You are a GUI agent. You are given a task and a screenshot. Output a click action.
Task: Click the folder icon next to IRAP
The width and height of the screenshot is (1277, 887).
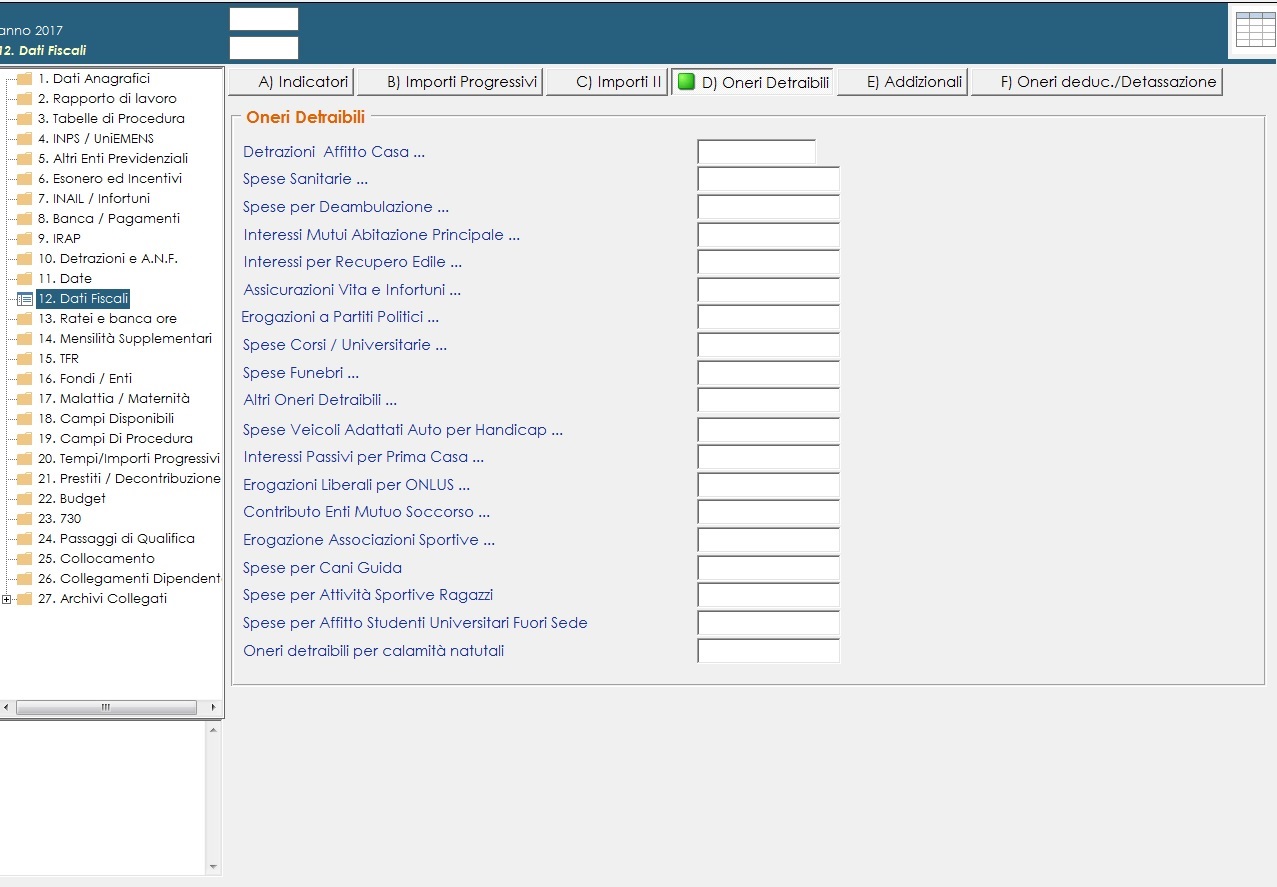[25, 239]
